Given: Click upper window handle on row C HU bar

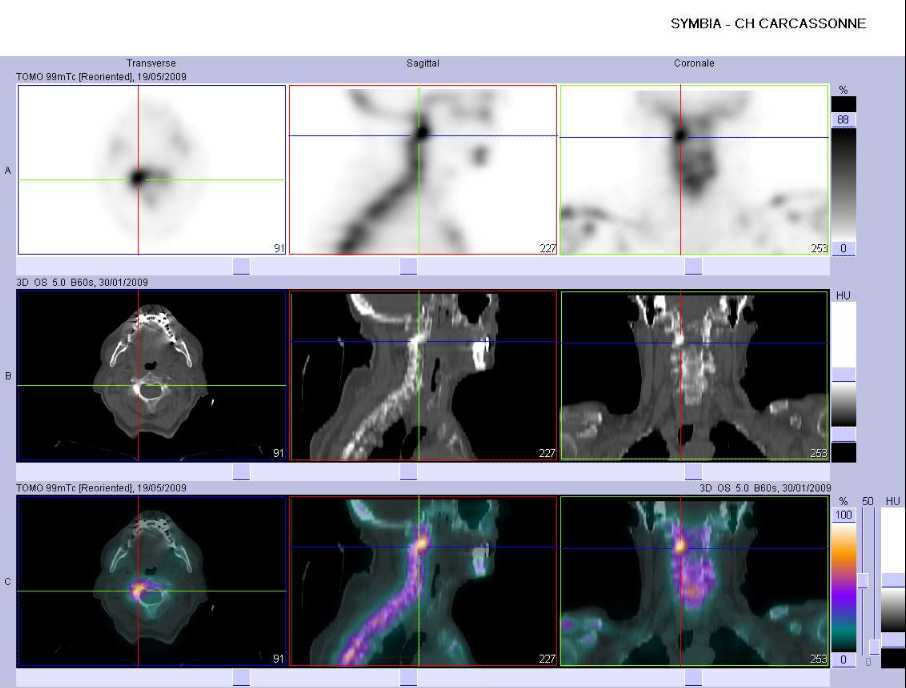Looking at the screenshot, I should coord(893,581).
